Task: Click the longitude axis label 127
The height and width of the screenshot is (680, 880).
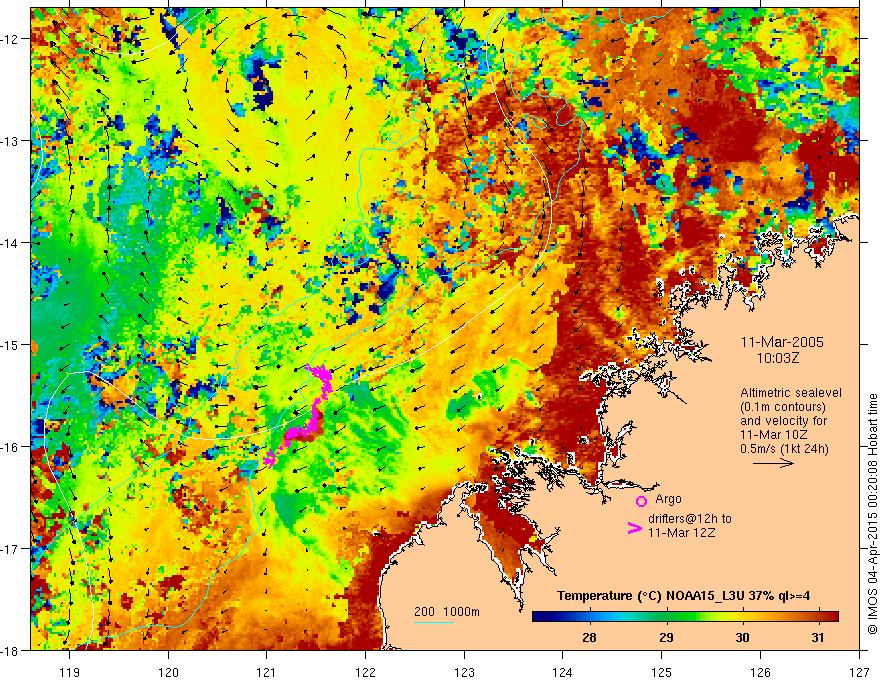Action: click(859, 672)
